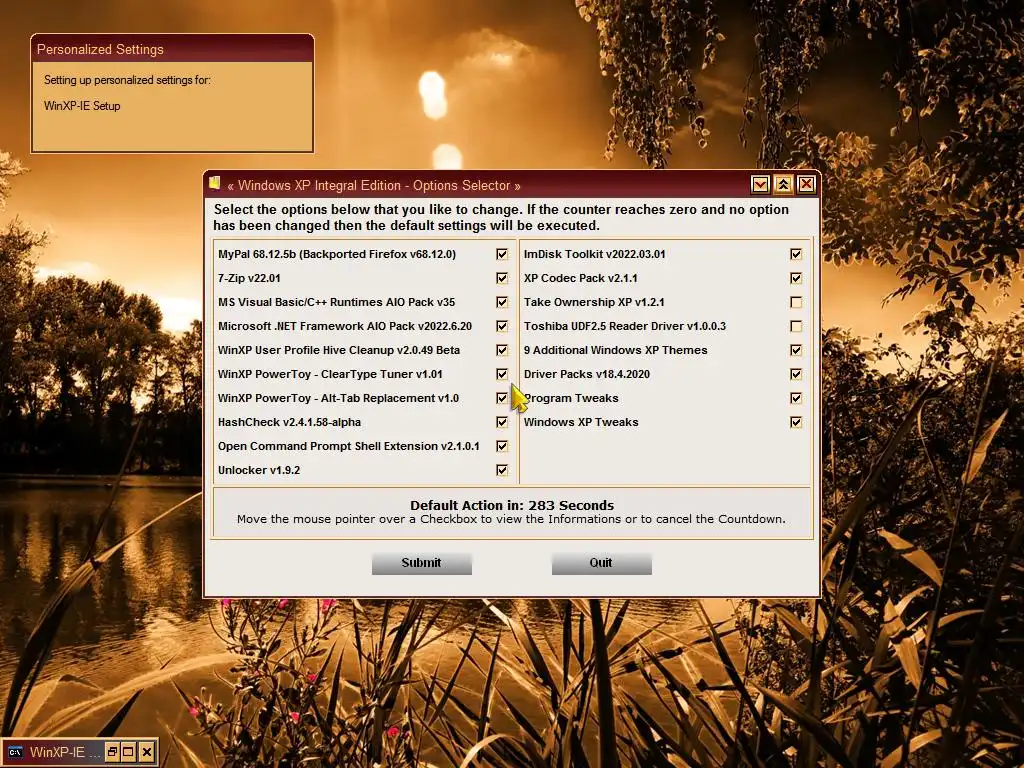Close the Options Selector window
Viewport: 1024px width, 768px height.
[807, 185]
